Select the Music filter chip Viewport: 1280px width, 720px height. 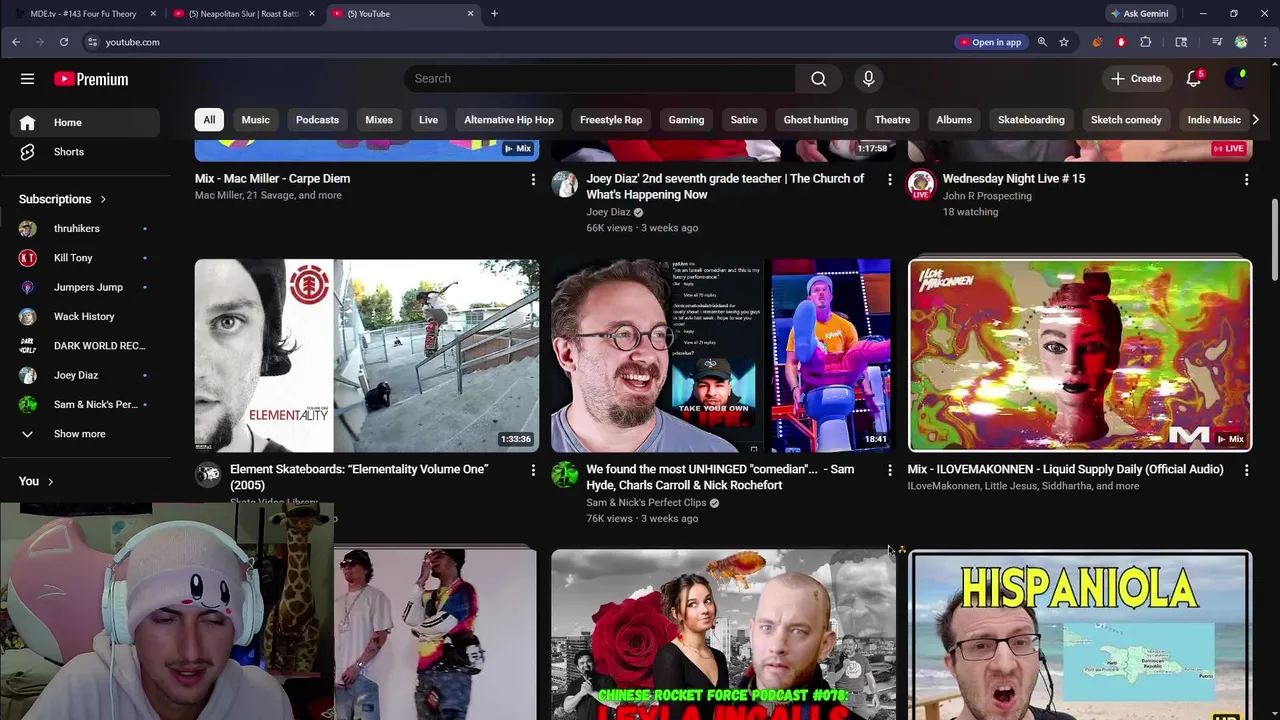pyautogui.click(x=255, y=120)
